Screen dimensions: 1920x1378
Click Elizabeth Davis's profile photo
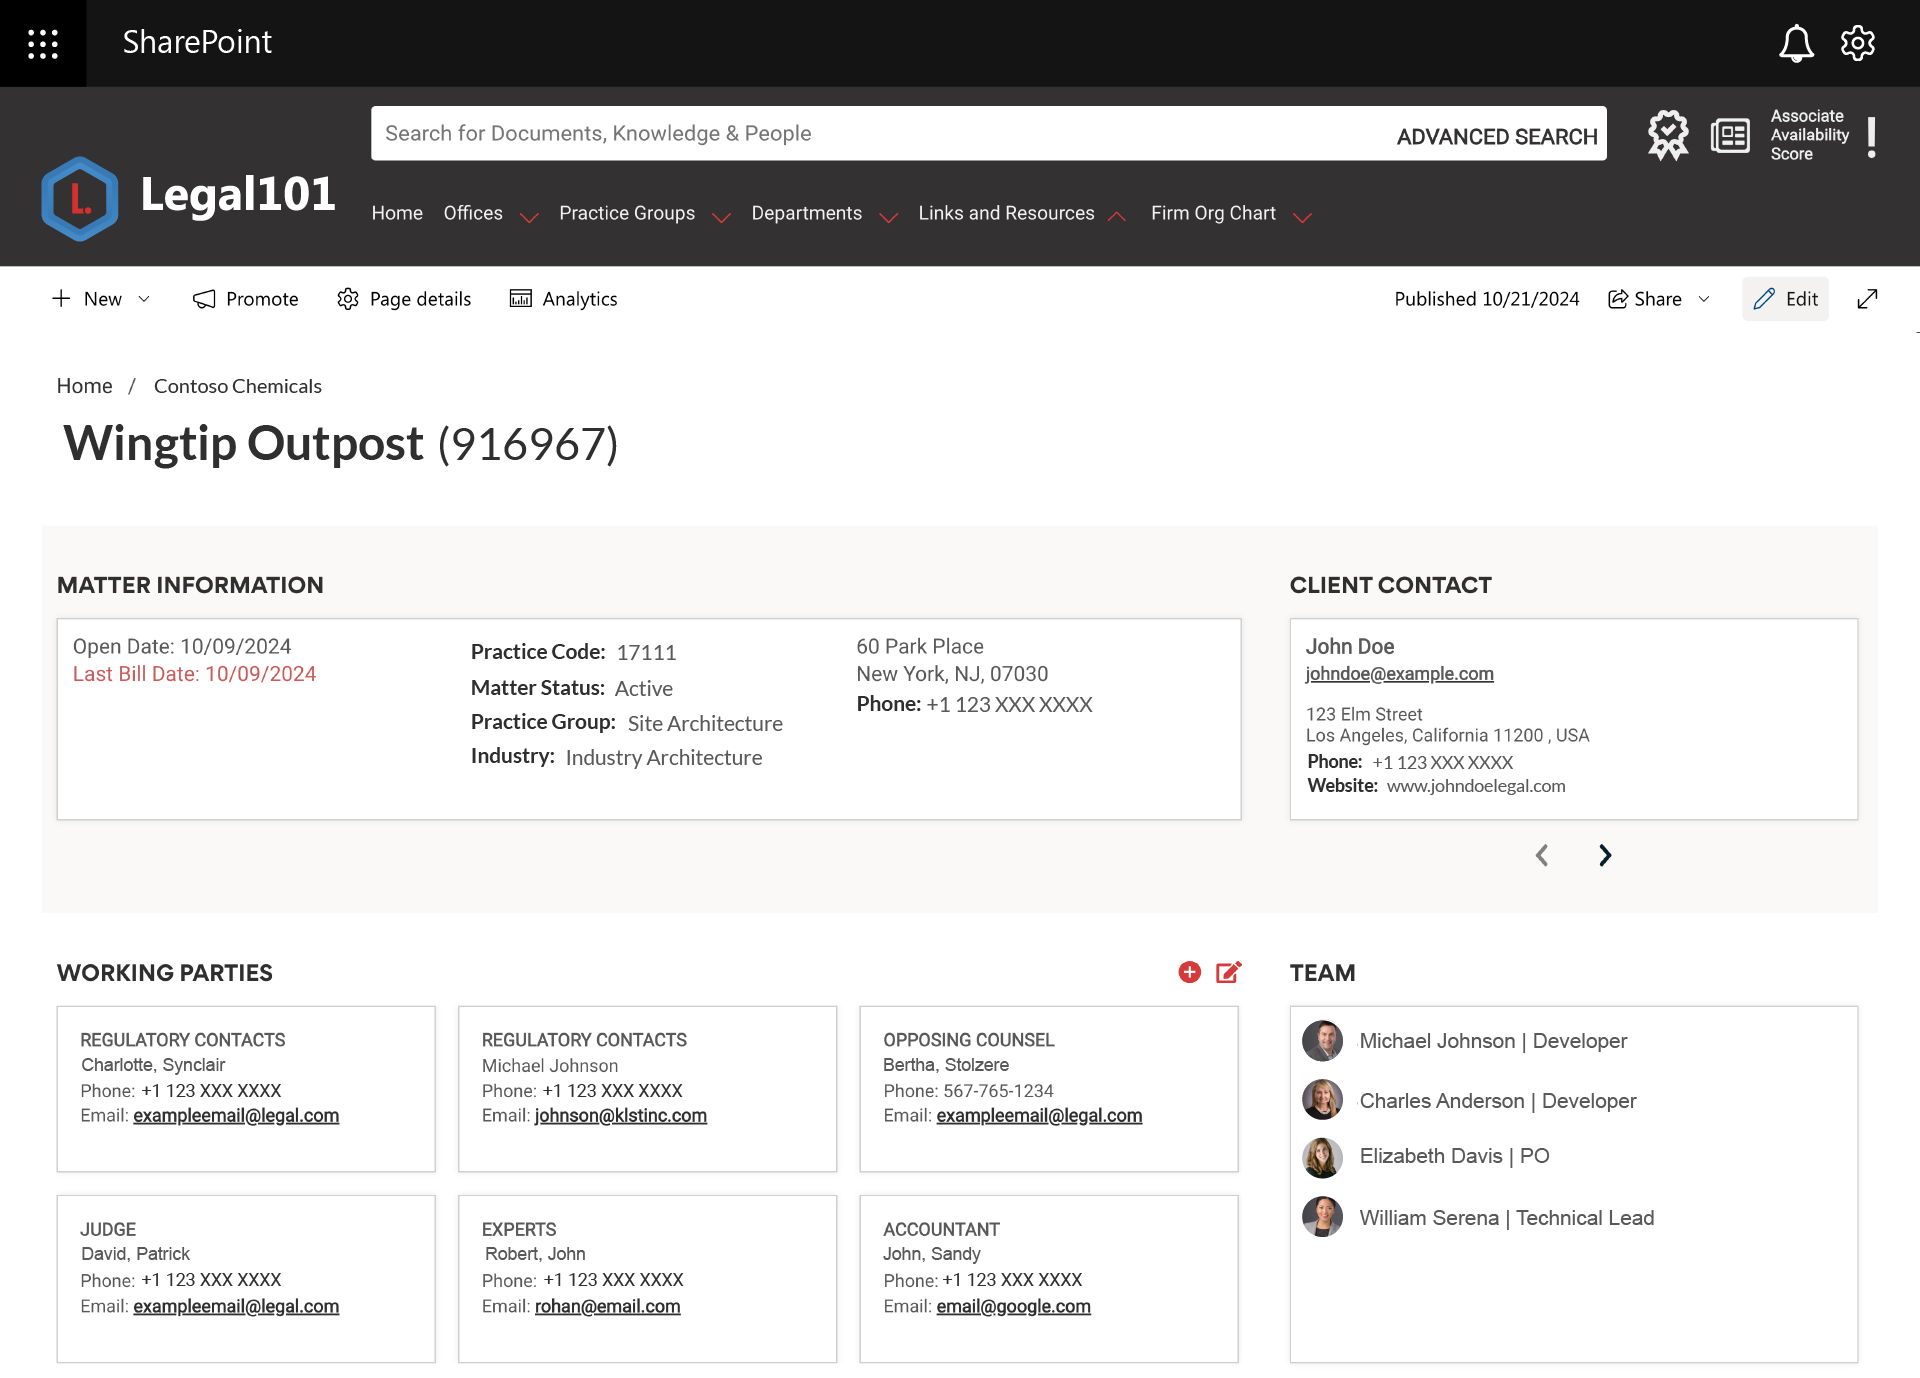(1322, 1158)
